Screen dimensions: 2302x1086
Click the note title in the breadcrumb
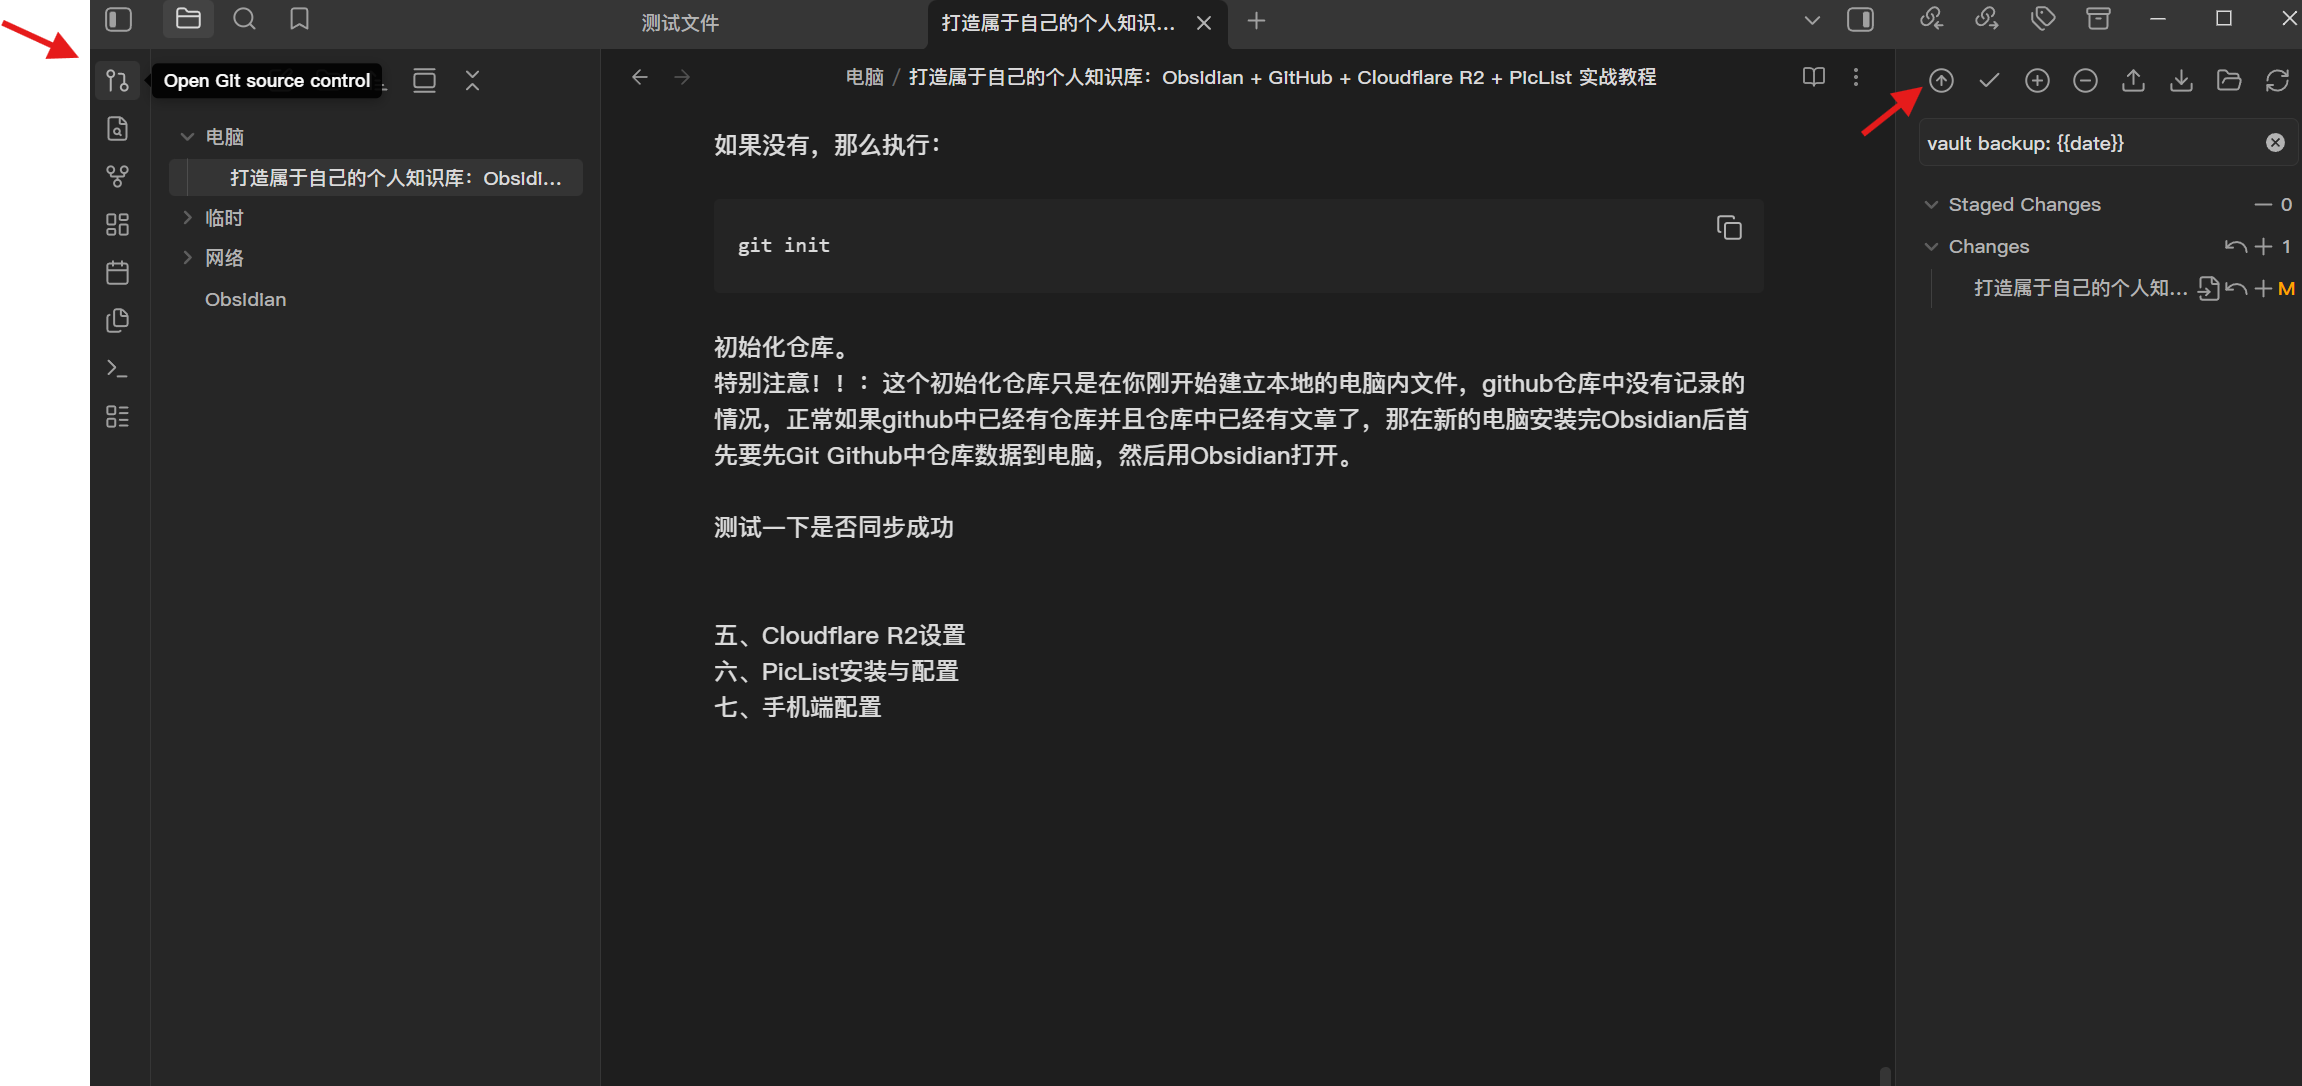tap(1282, 77)
